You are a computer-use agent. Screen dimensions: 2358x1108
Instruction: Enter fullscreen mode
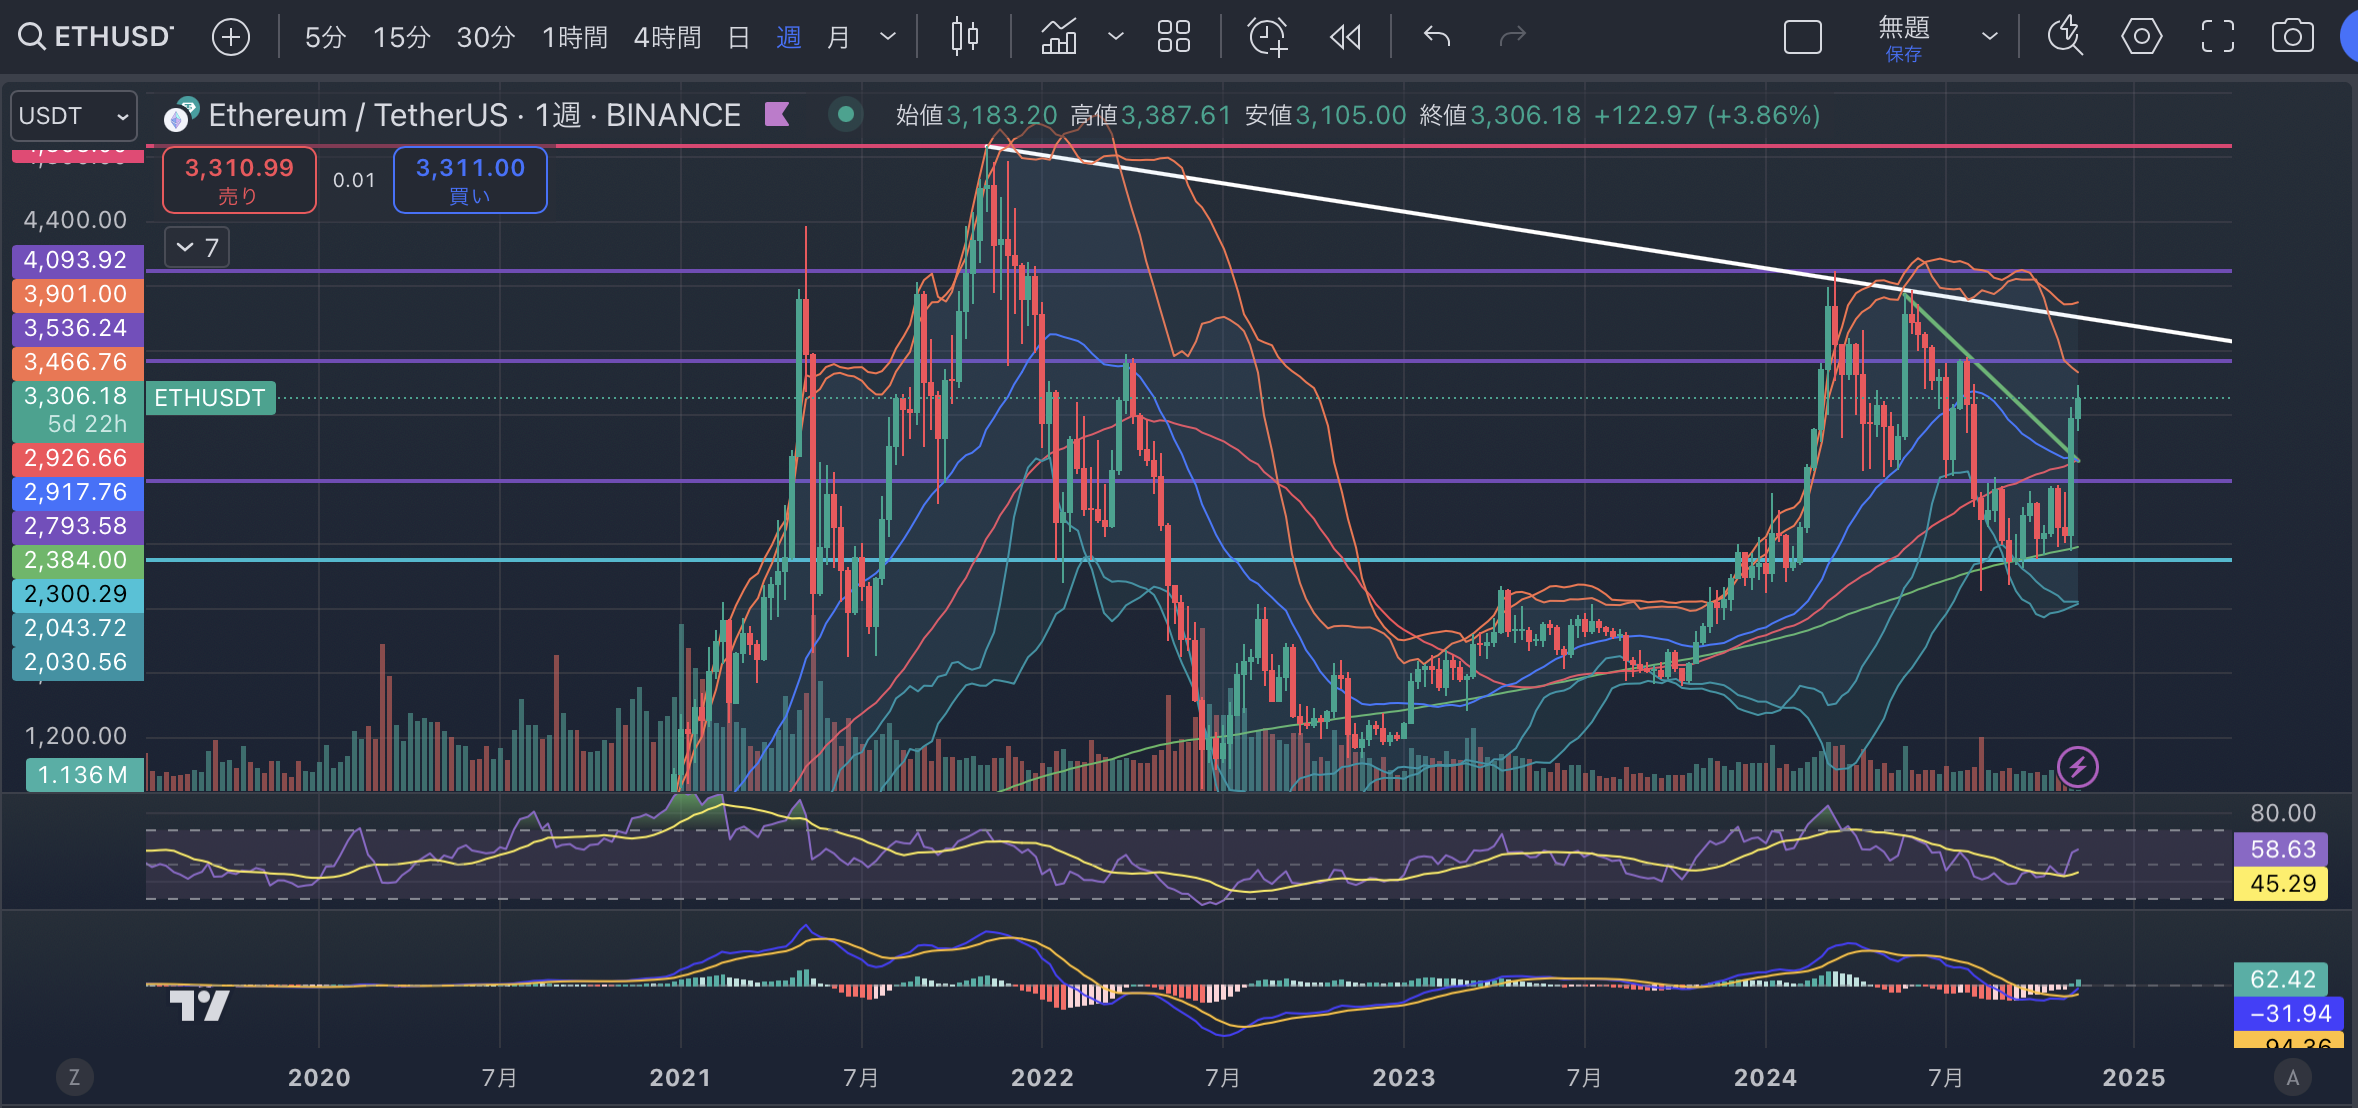point(2218,37)
